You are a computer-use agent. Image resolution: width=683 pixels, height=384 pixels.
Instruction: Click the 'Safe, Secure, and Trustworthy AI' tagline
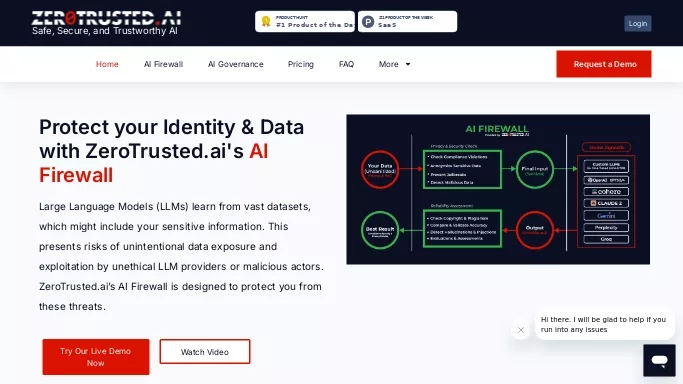click(x=105, y=31)
